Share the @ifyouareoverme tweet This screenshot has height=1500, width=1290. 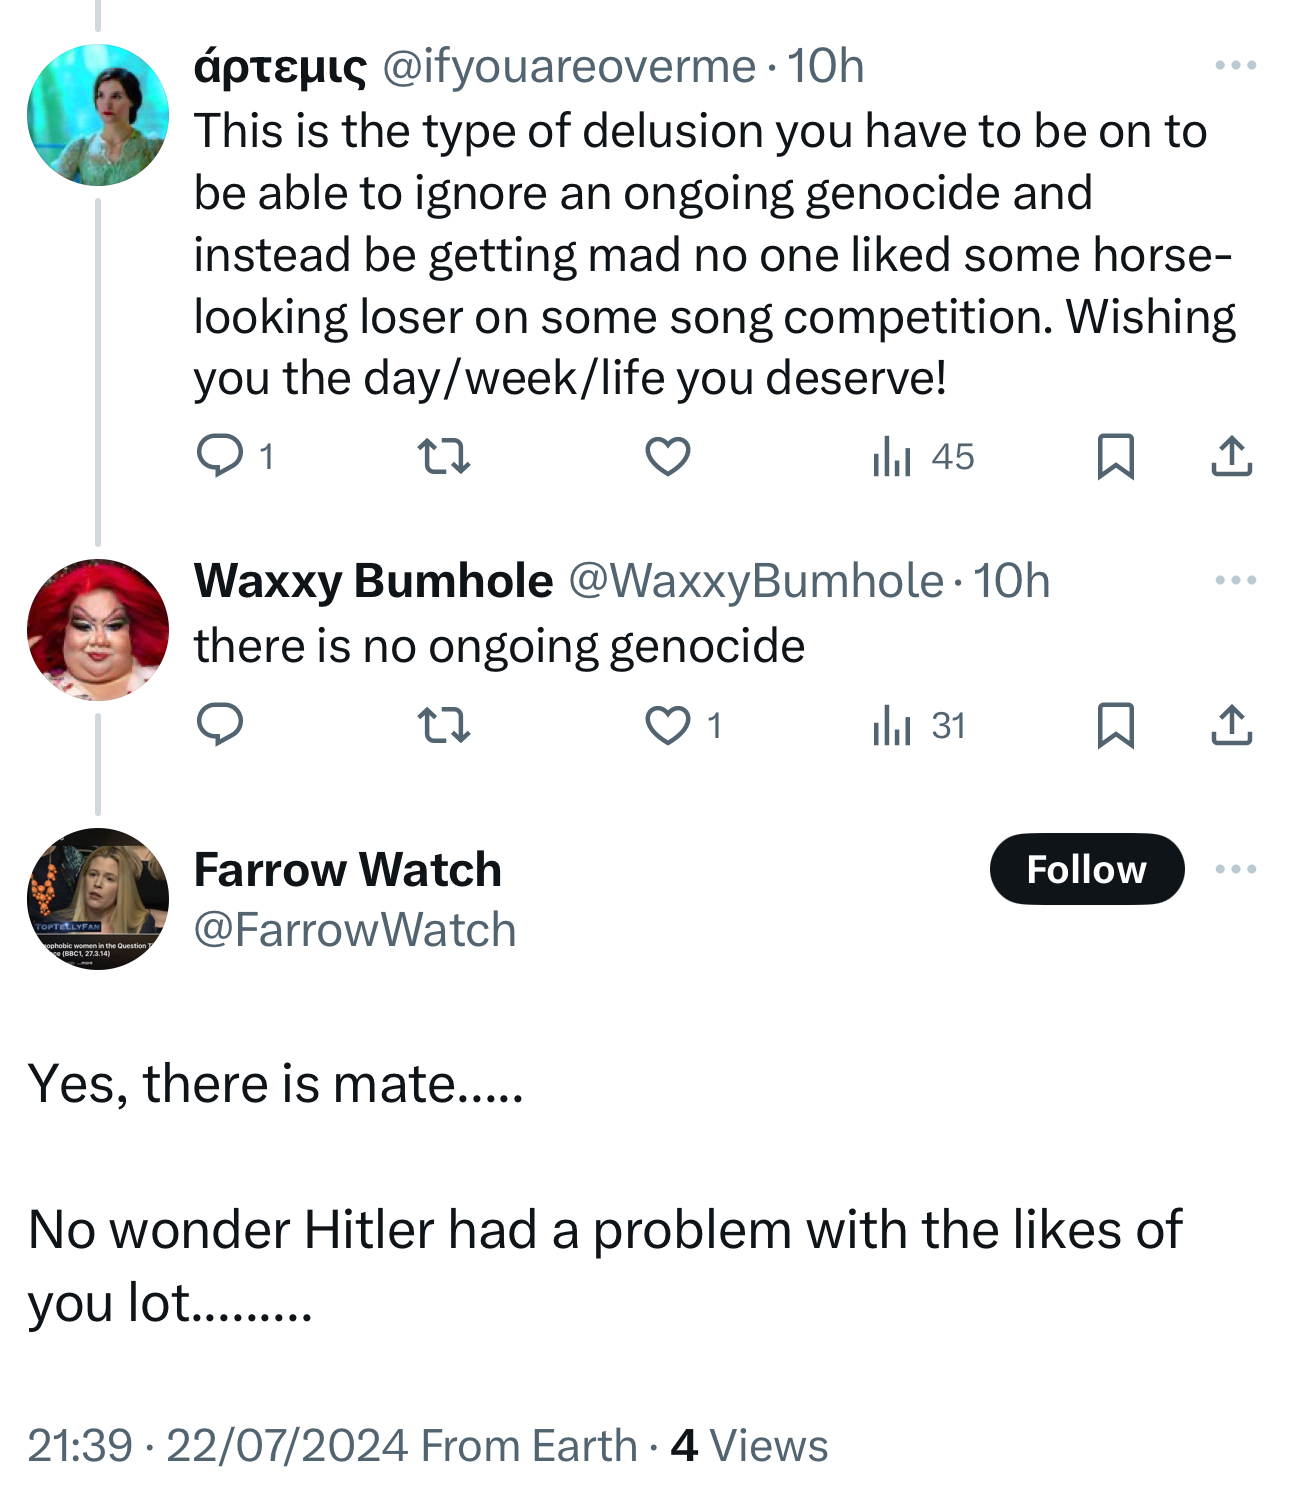[x=1231, y=457]
